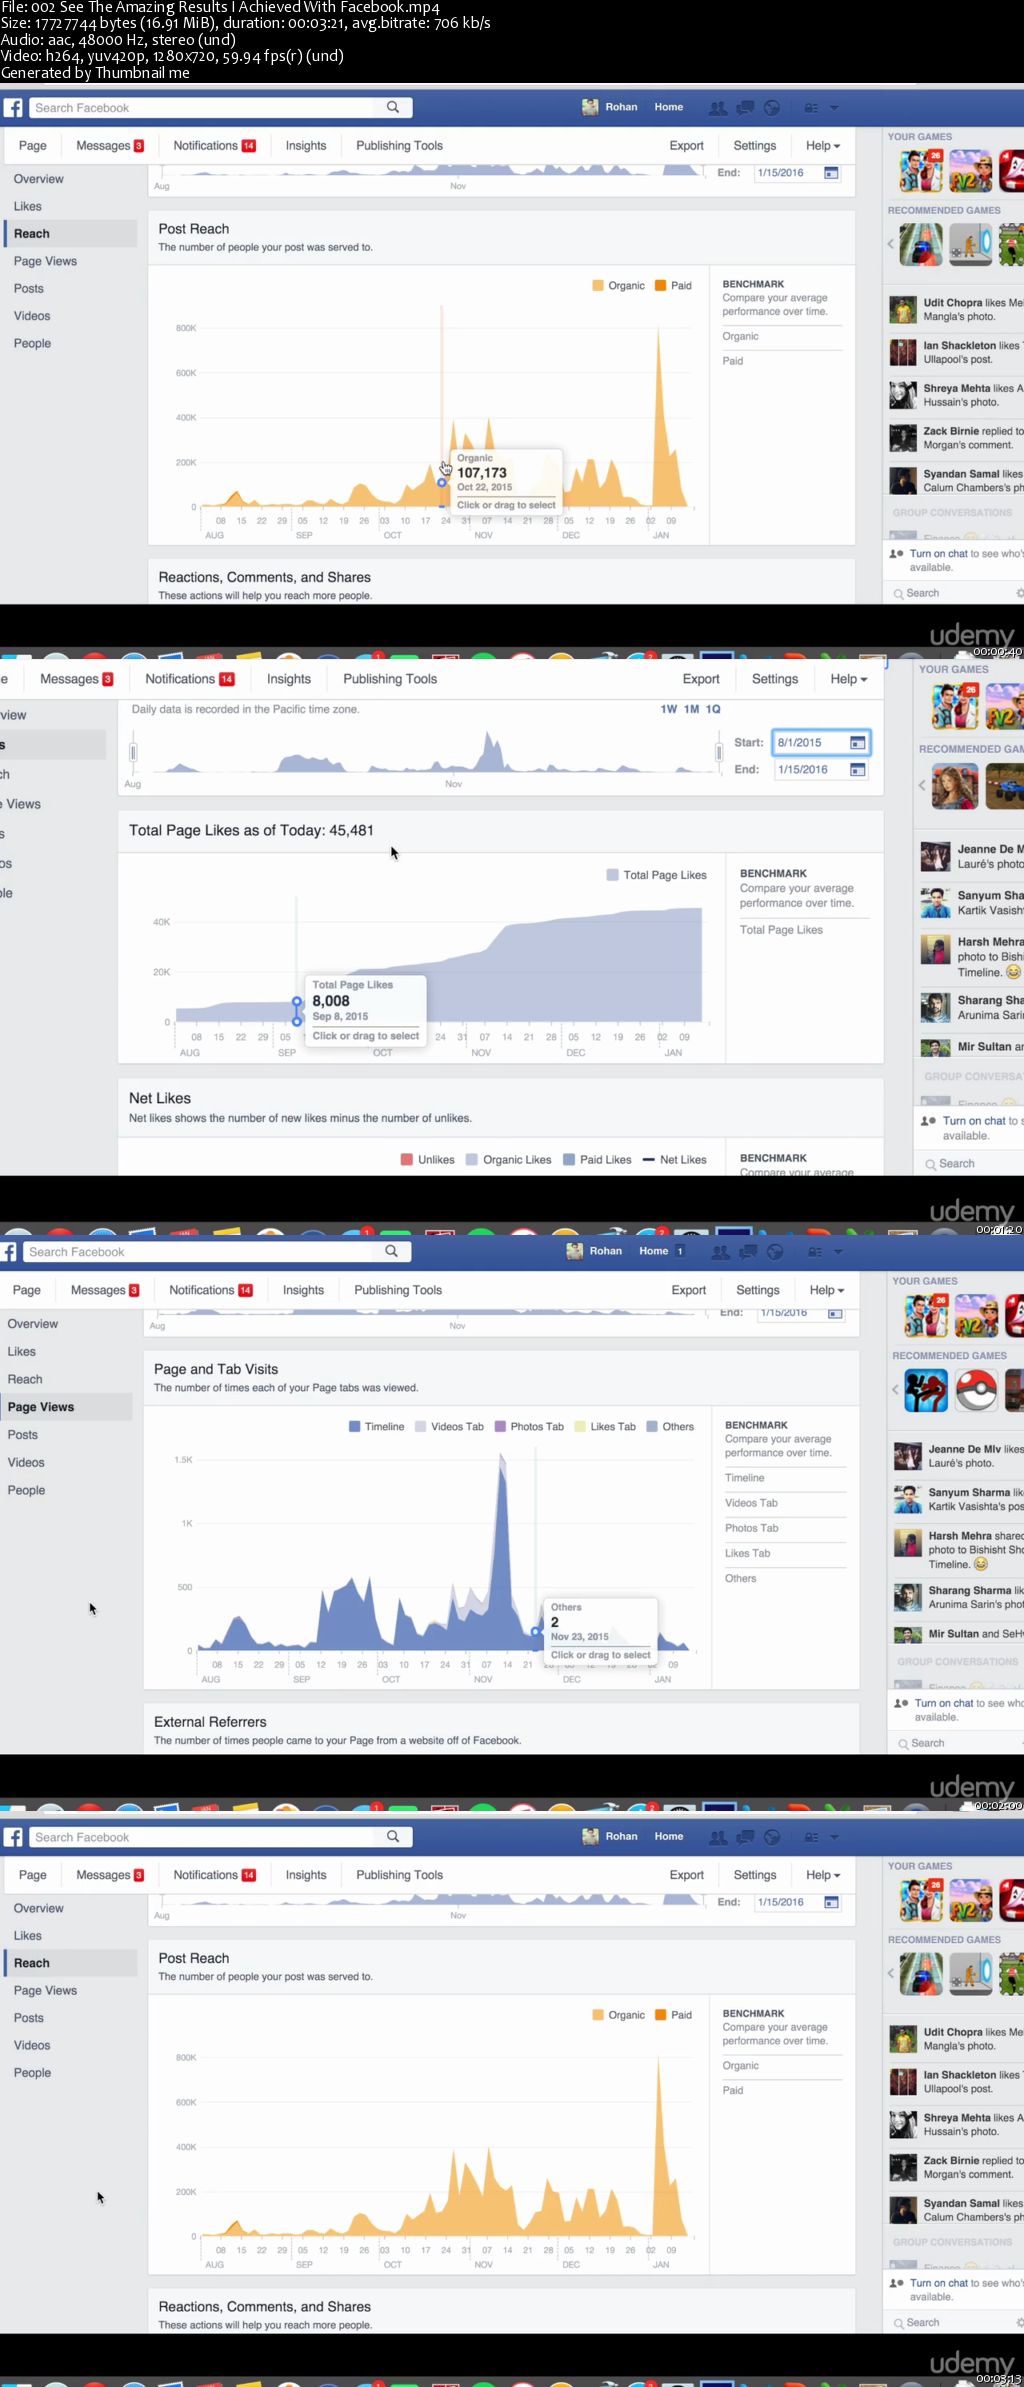
Task: Open notifications globe icon in 107,173 tooltip frame
Action: tap(772, 107)
